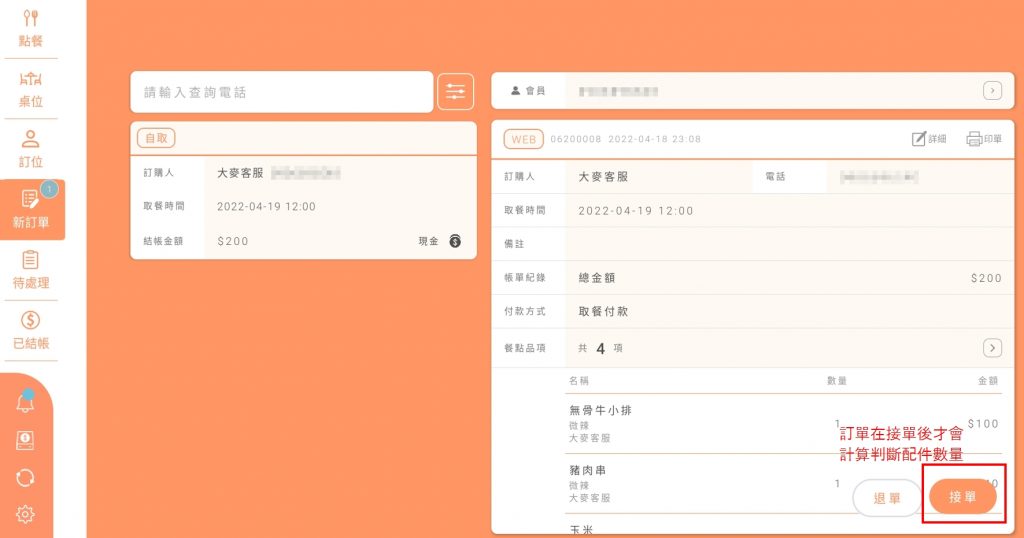Open 詳細 order details
This screenshot has height=538, width=1024.
[929, 139]
